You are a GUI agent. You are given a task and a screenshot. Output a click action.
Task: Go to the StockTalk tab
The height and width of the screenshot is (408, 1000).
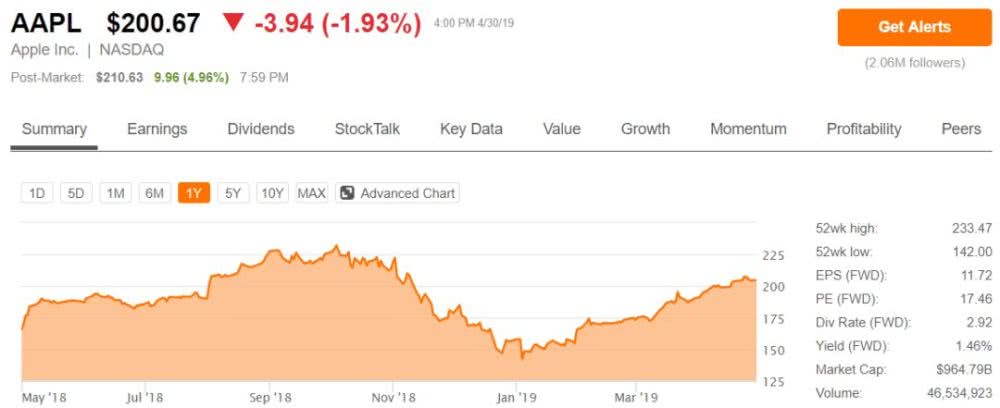367,129
